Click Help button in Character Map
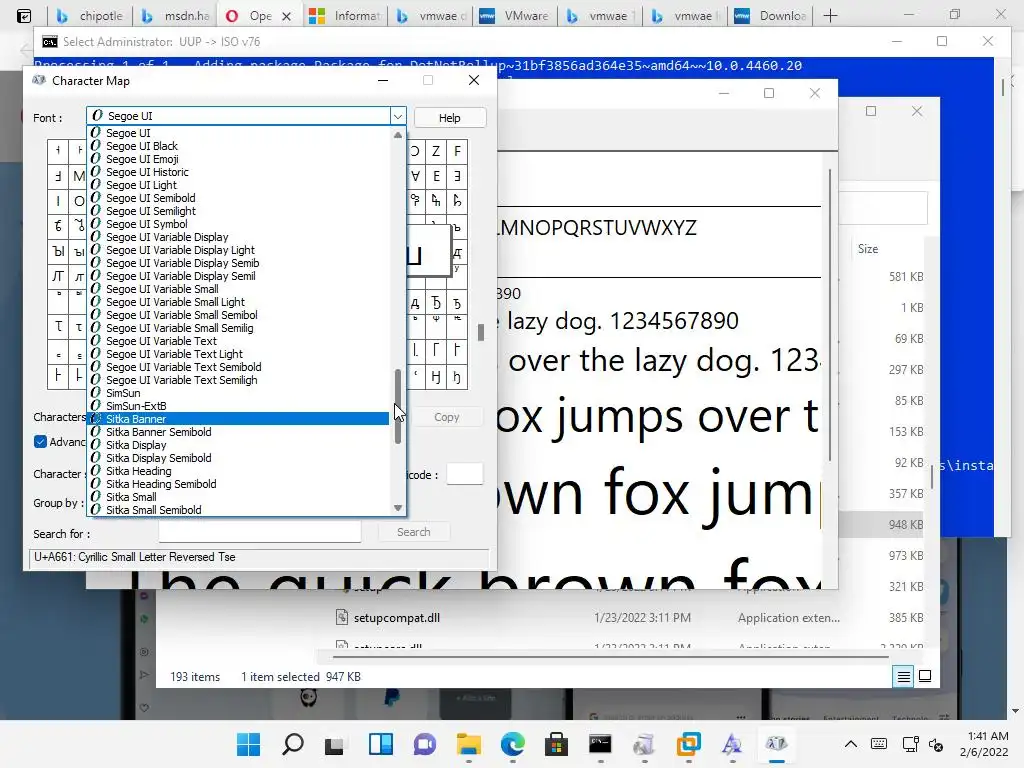This screenshot has height=768, width=1024. pos(449,118)
